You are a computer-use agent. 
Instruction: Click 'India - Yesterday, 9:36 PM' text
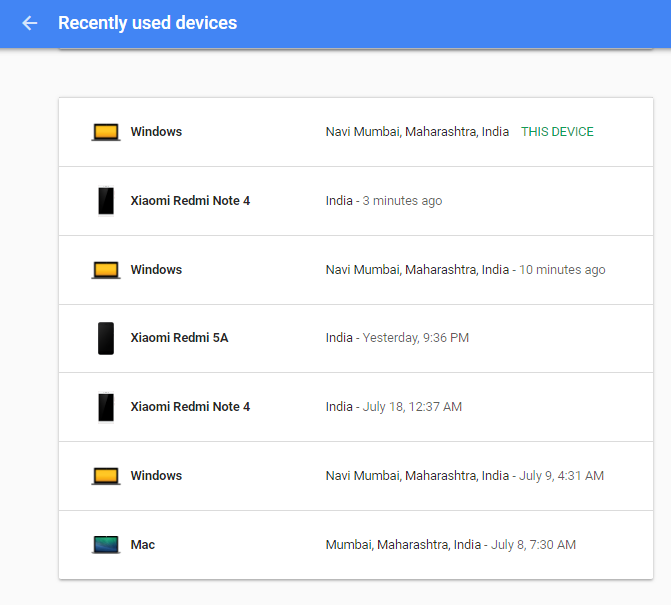coord(397,338)
